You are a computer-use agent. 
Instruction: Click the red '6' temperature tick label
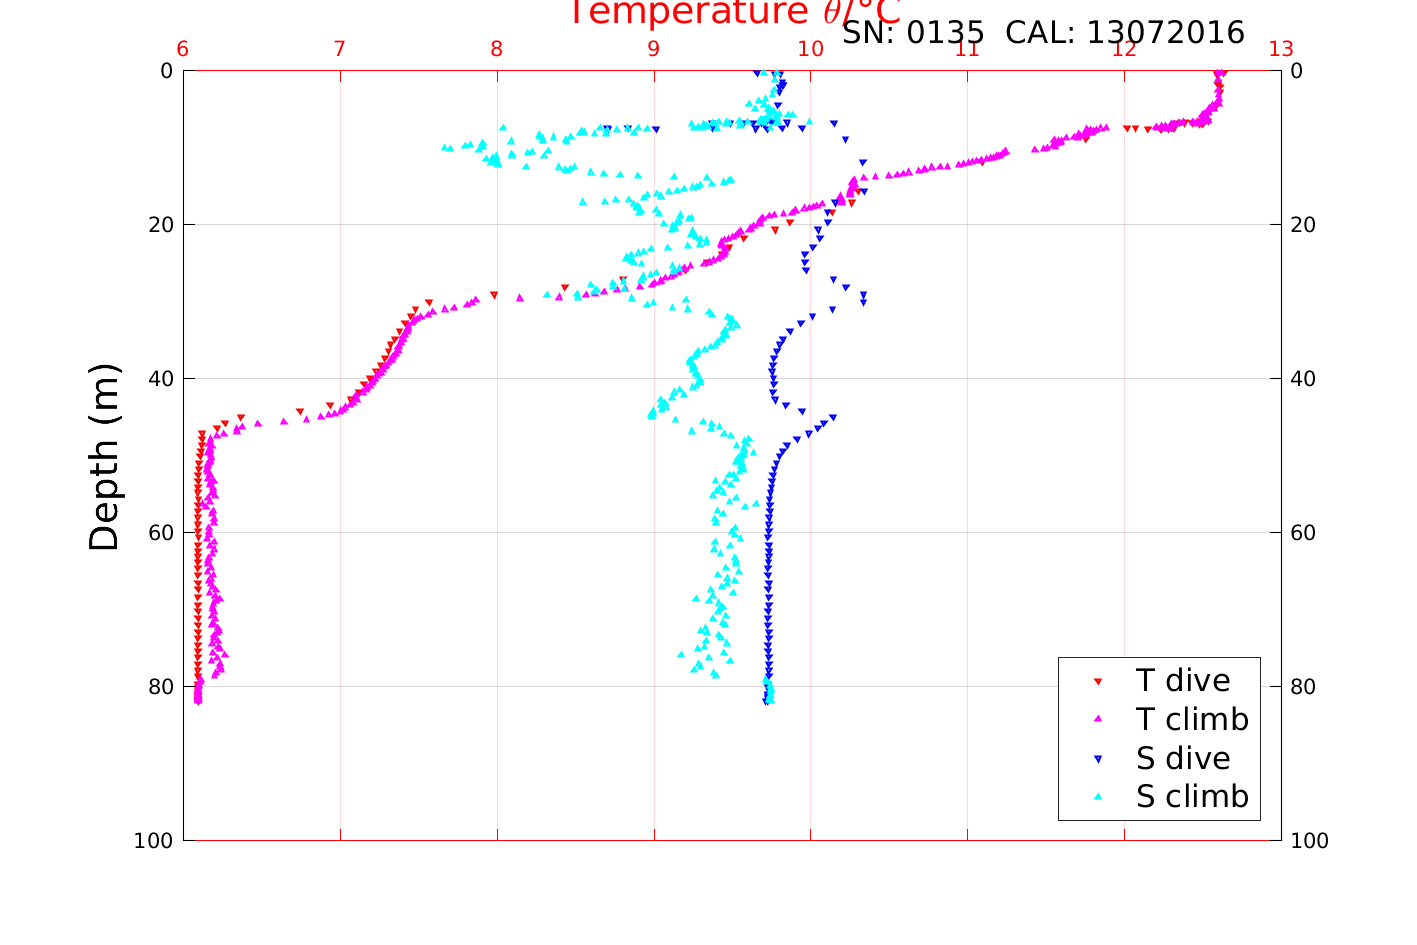(x=183, y=50)
